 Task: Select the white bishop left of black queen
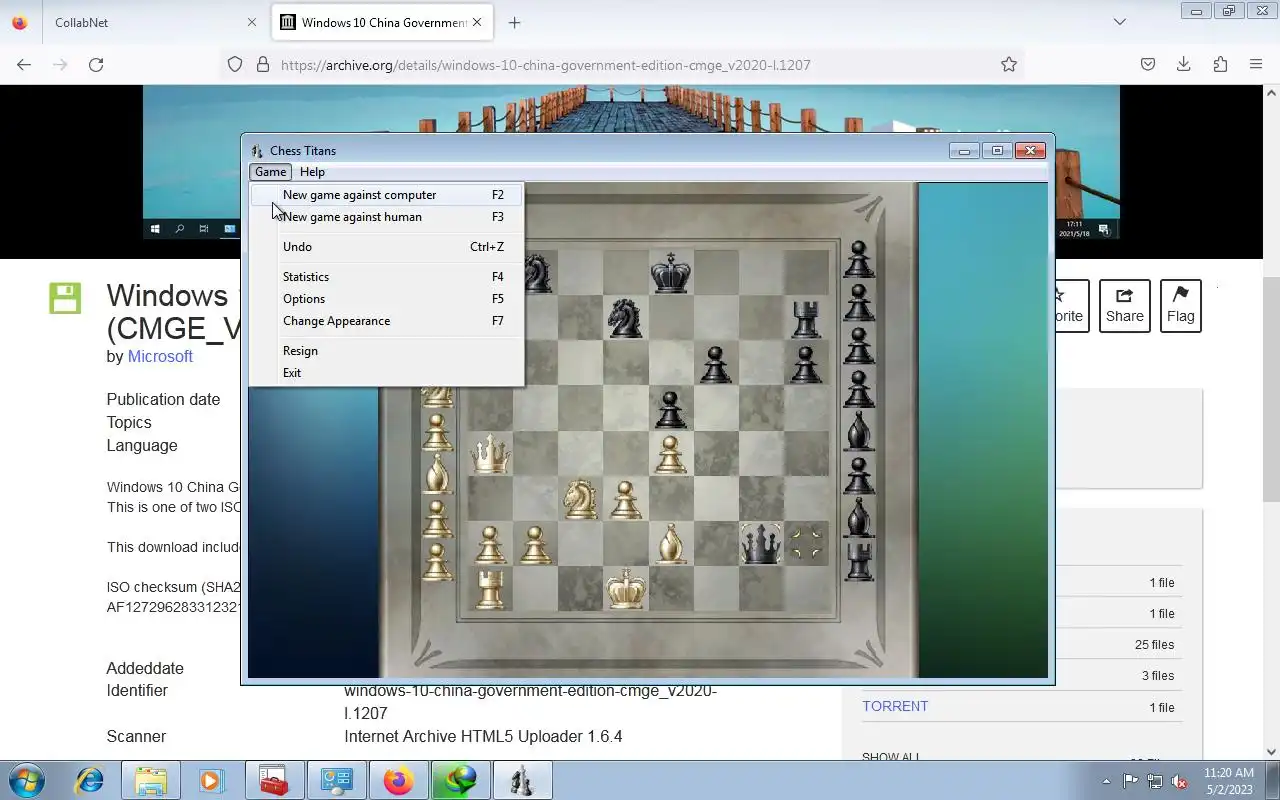[x=671, y=544]
